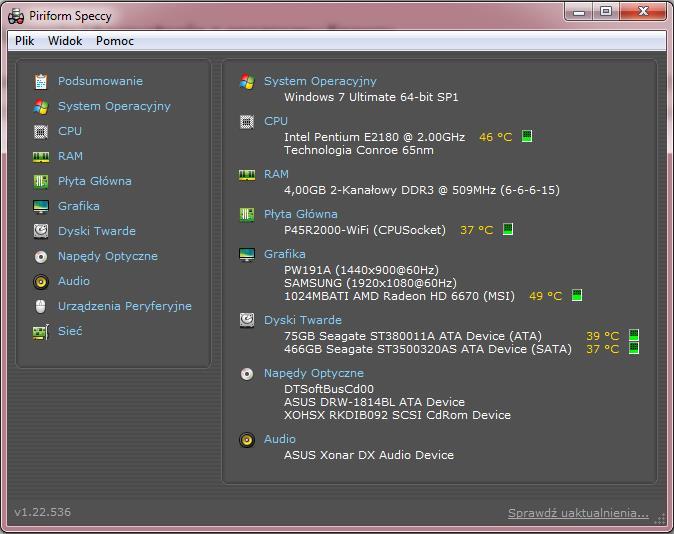
Task: Open Sieć in the sidebar
Action: click(x=70, y=331)
